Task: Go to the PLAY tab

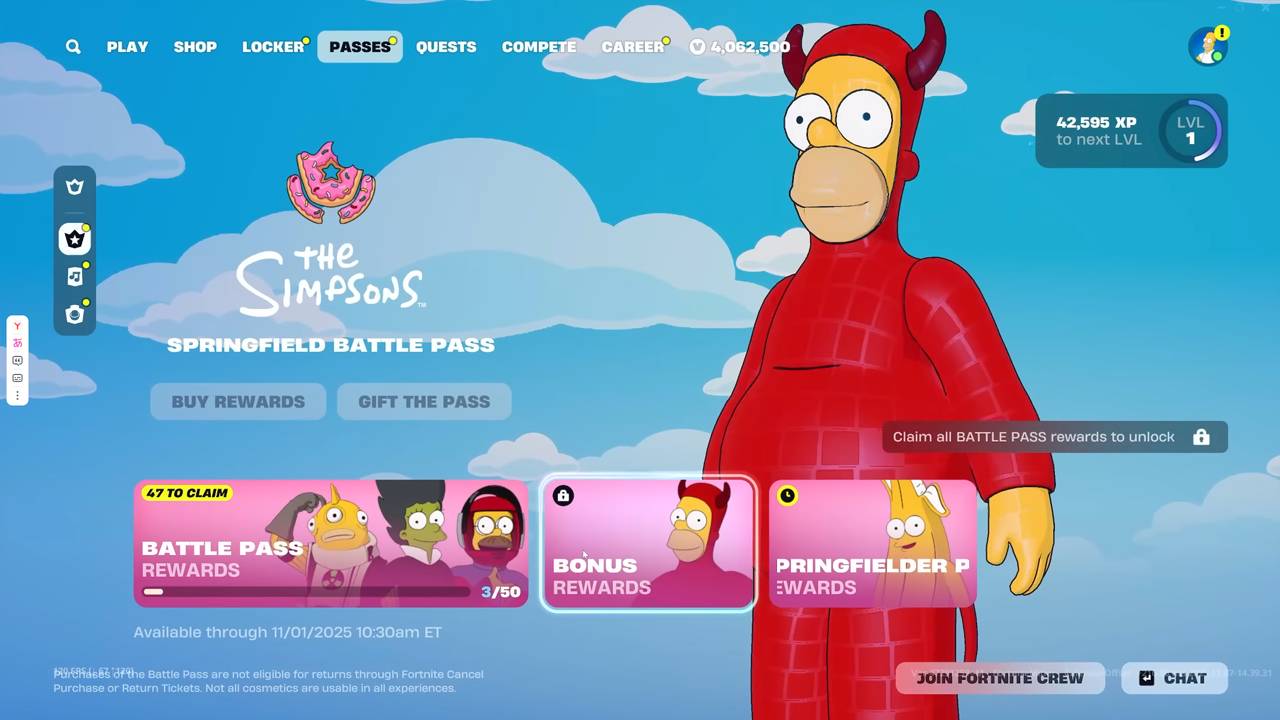Action: (127, 47)
